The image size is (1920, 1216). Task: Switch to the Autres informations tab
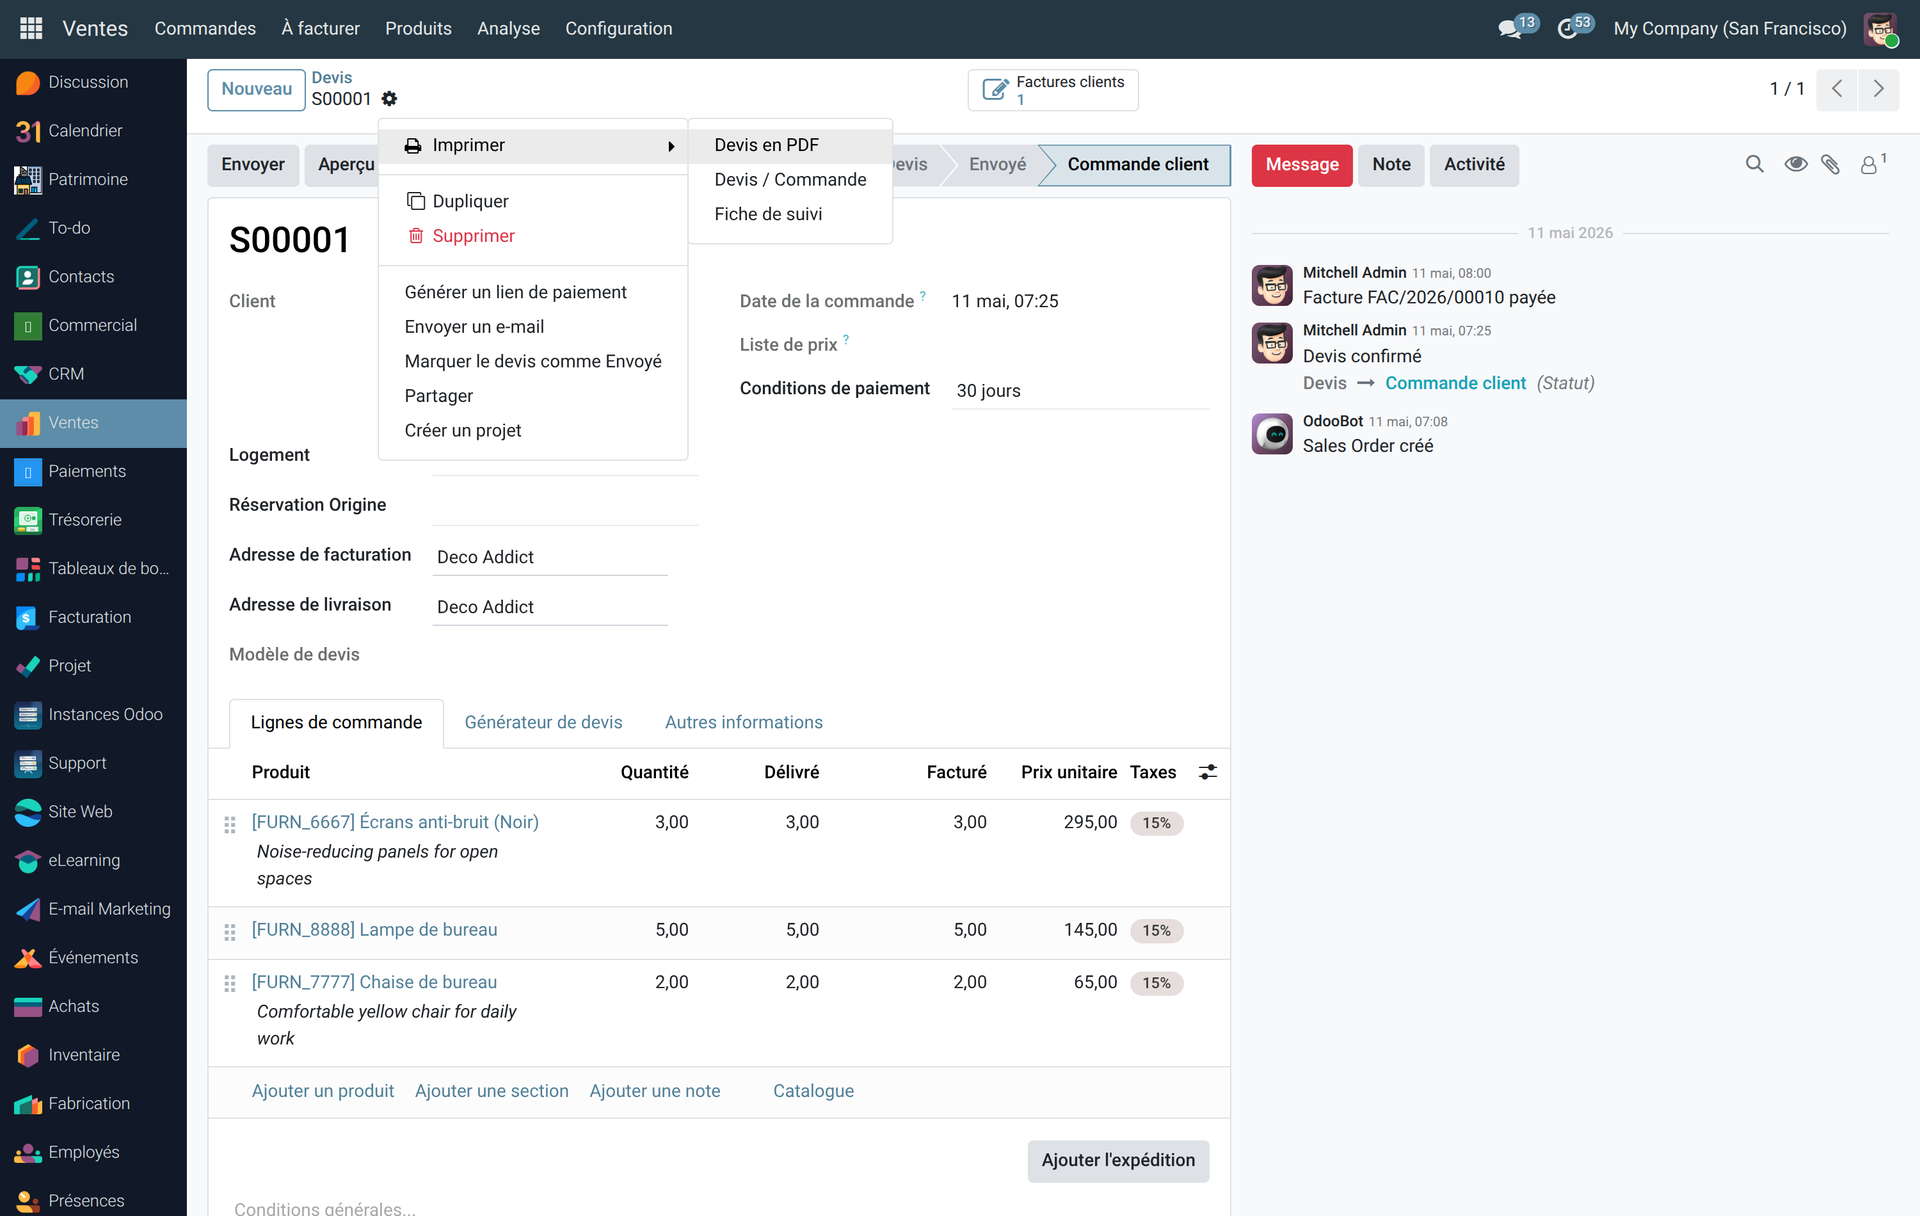744,722
